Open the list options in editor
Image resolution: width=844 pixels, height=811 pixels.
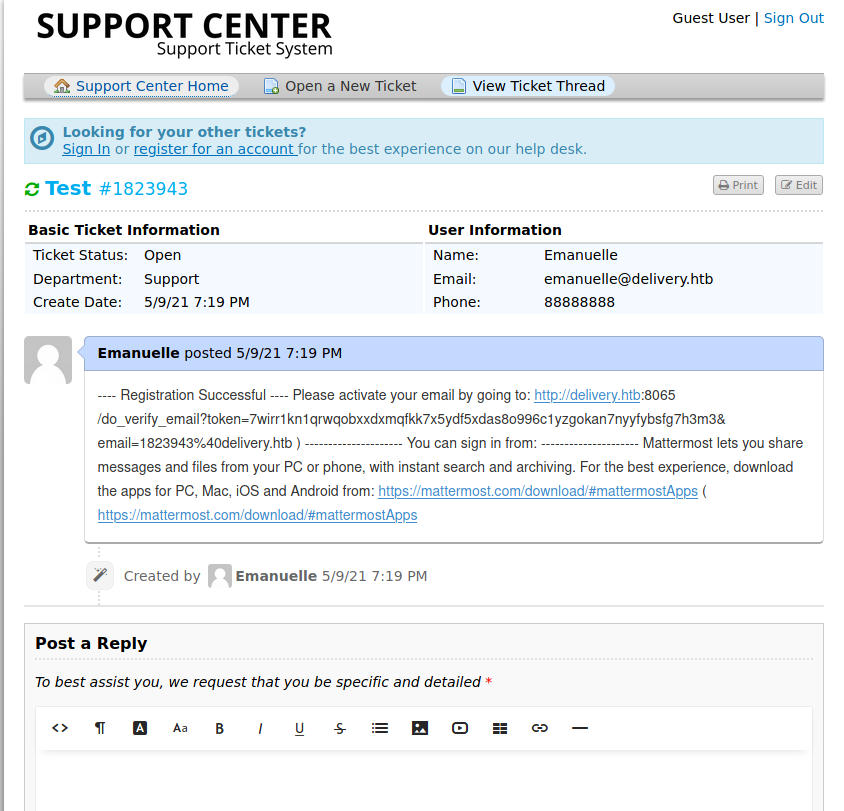point(380,728)
